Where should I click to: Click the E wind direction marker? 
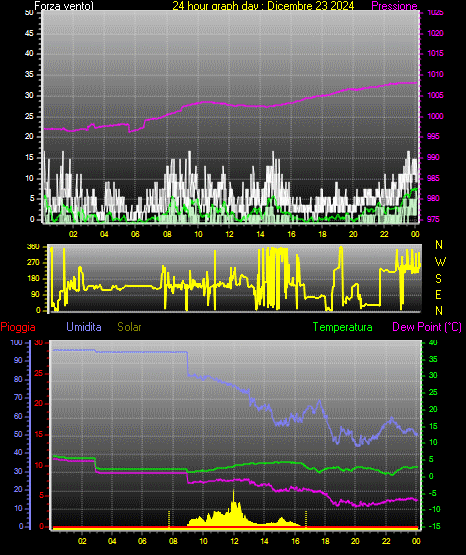[x=438, y=295]
